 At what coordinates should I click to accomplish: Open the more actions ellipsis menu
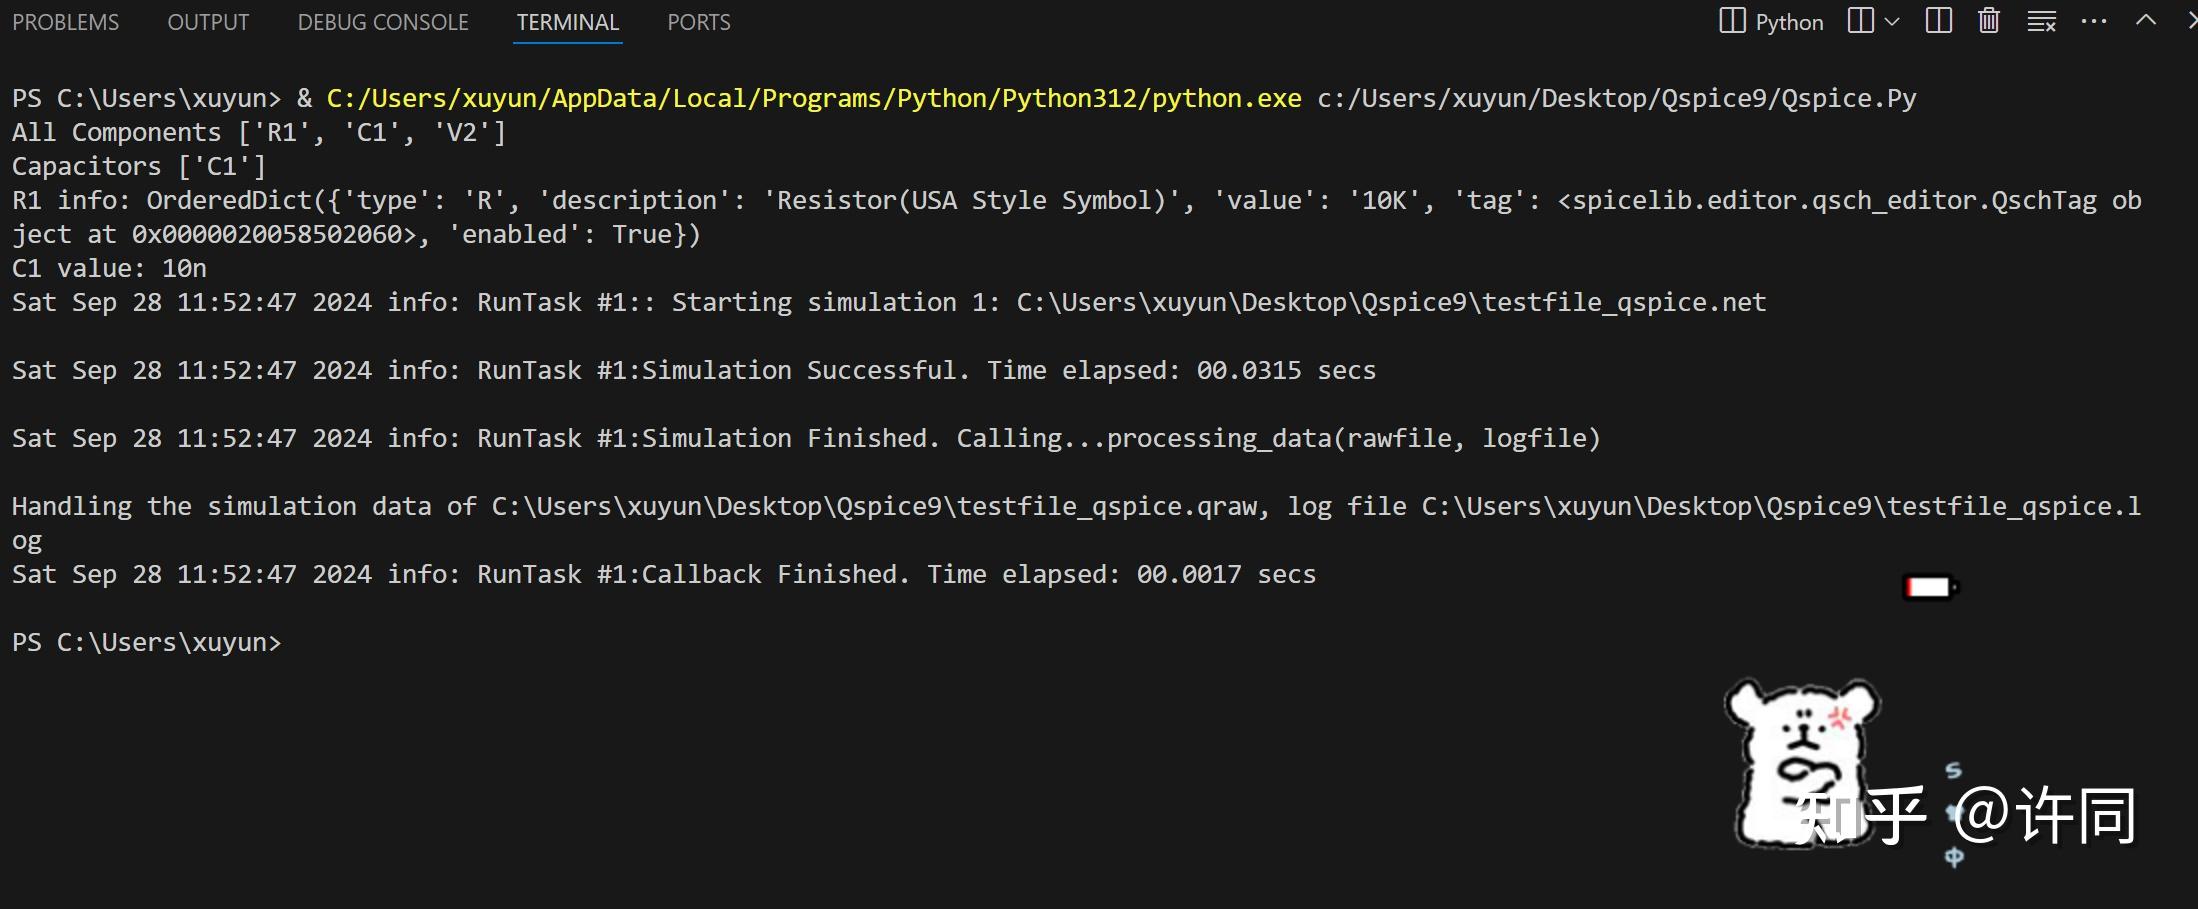click(2094, 21)
